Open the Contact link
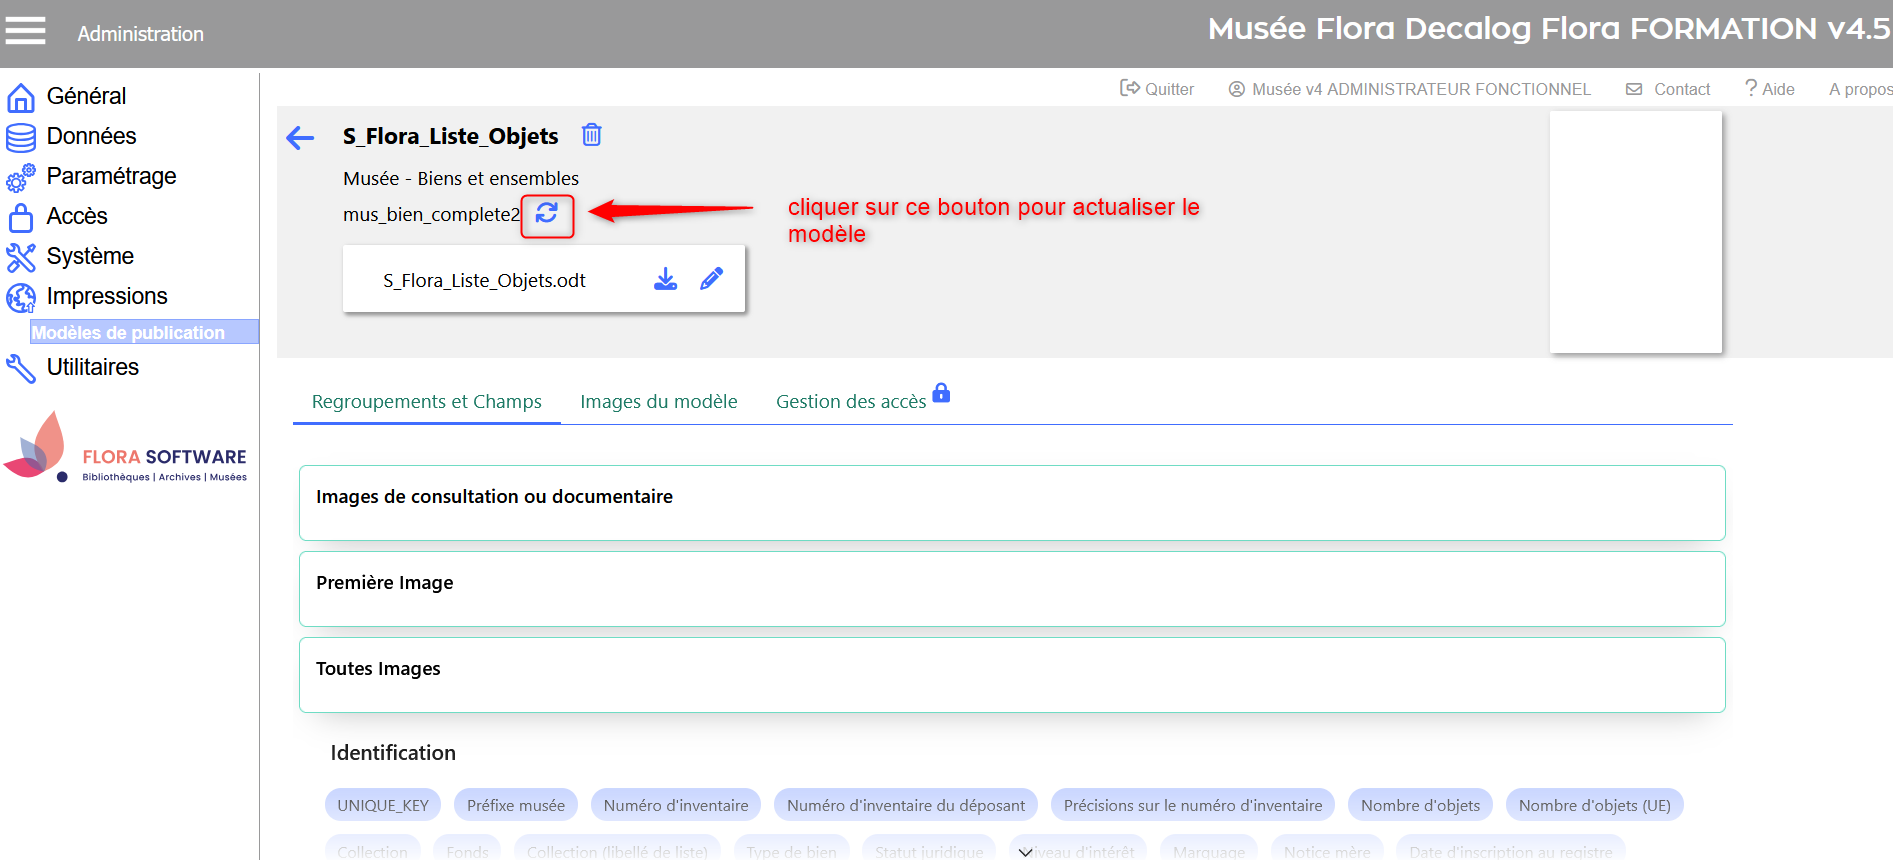The width and height of the screenshot is (1893, 860). [x=1670, y=89]
